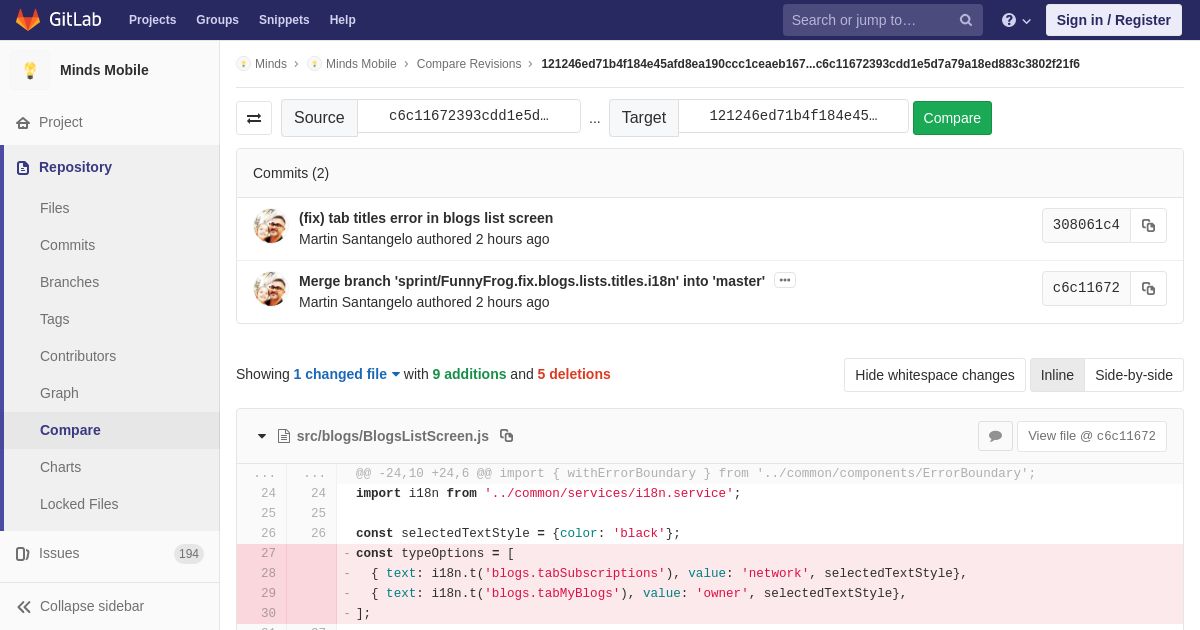Click author avatar of first commit
This screenshot has width=1200, height=630.
click(x=270, y=226)
